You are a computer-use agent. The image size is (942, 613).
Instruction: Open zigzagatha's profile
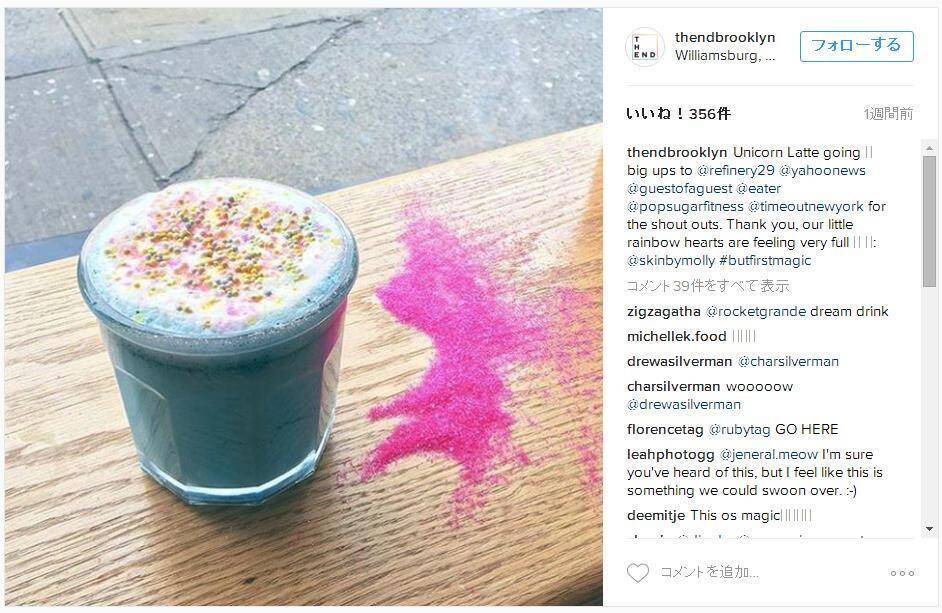click(x=663, y=312)
